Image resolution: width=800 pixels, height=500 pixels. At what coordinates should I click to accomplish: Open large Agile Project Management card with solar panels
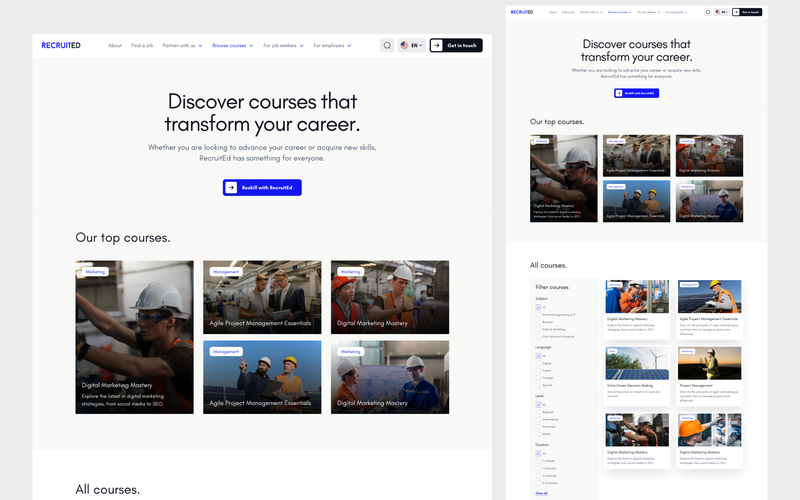click(262, 377)
